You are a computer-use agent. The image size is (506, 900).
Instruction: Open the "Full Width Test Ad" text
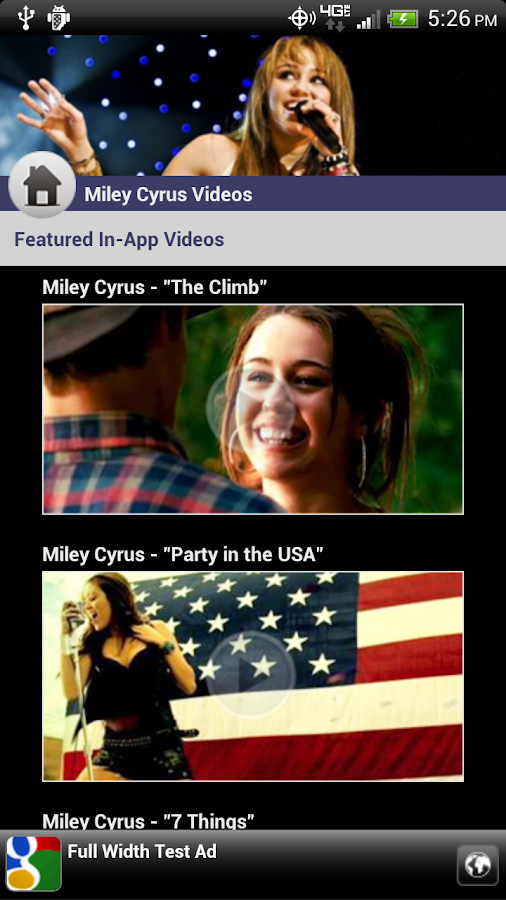[142, 851]
